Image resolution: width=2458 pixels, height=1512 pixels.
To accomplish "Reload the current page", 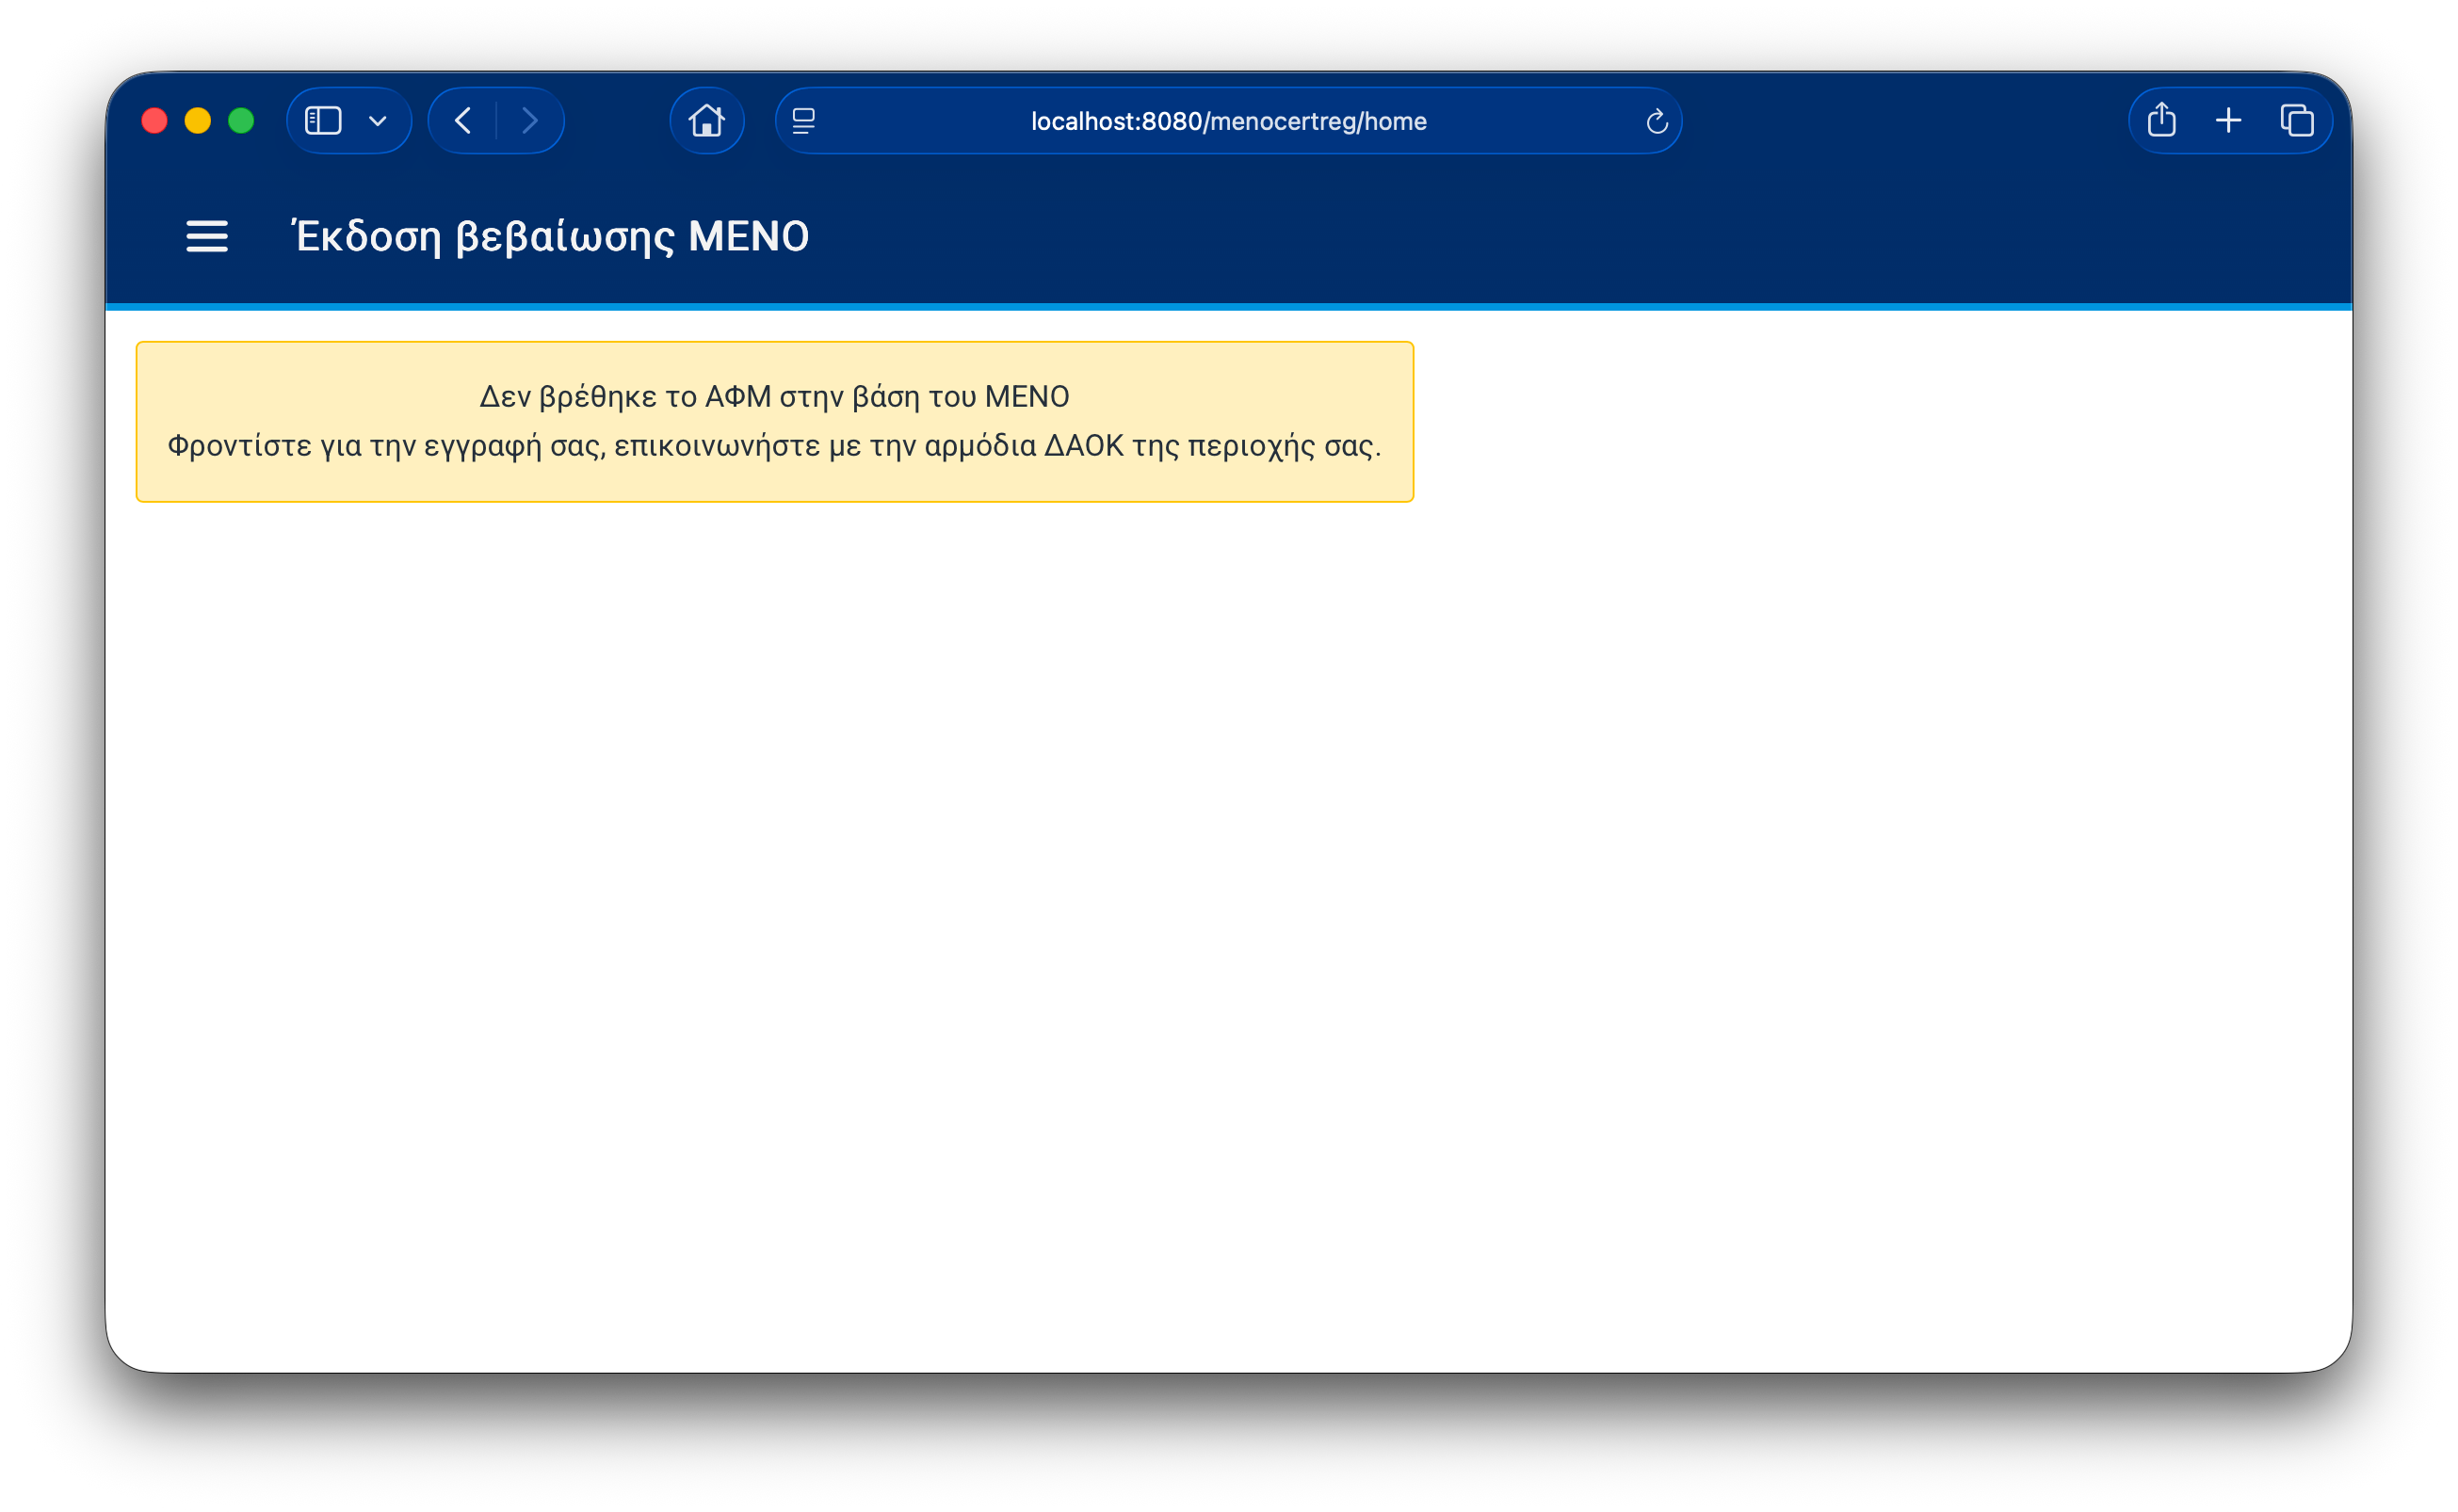I will click(x=1656, y=122).
